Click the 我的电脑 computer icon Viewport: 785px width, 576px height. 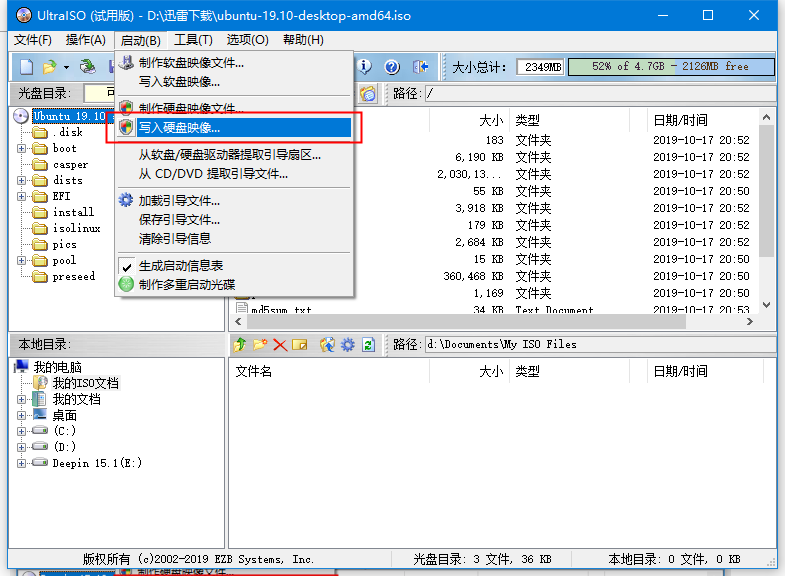pos(21,366)
